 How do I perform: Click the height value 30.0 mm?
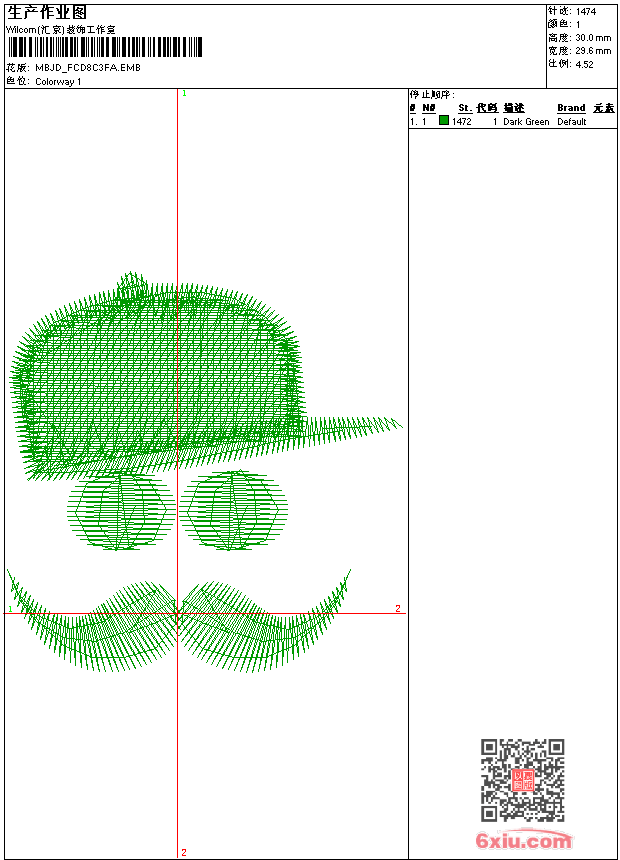(x=593, y=38)
